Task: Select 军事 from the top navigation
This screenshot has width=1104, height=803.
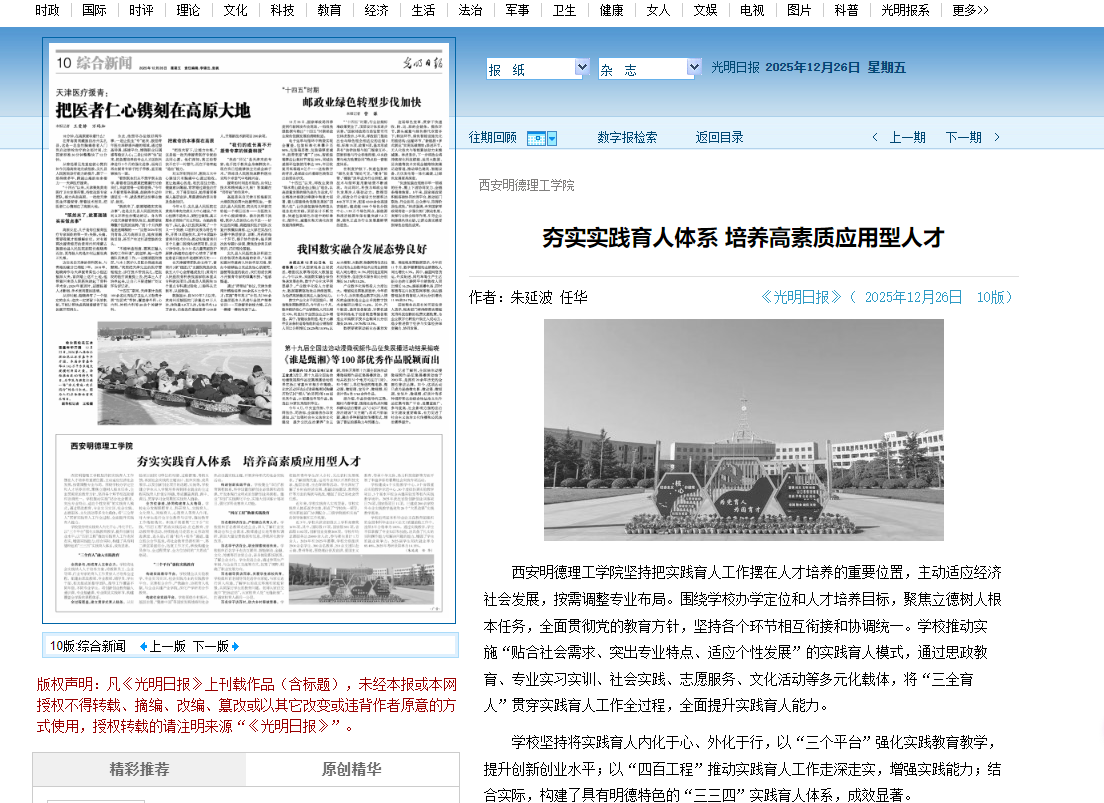Action: [517, 10]
